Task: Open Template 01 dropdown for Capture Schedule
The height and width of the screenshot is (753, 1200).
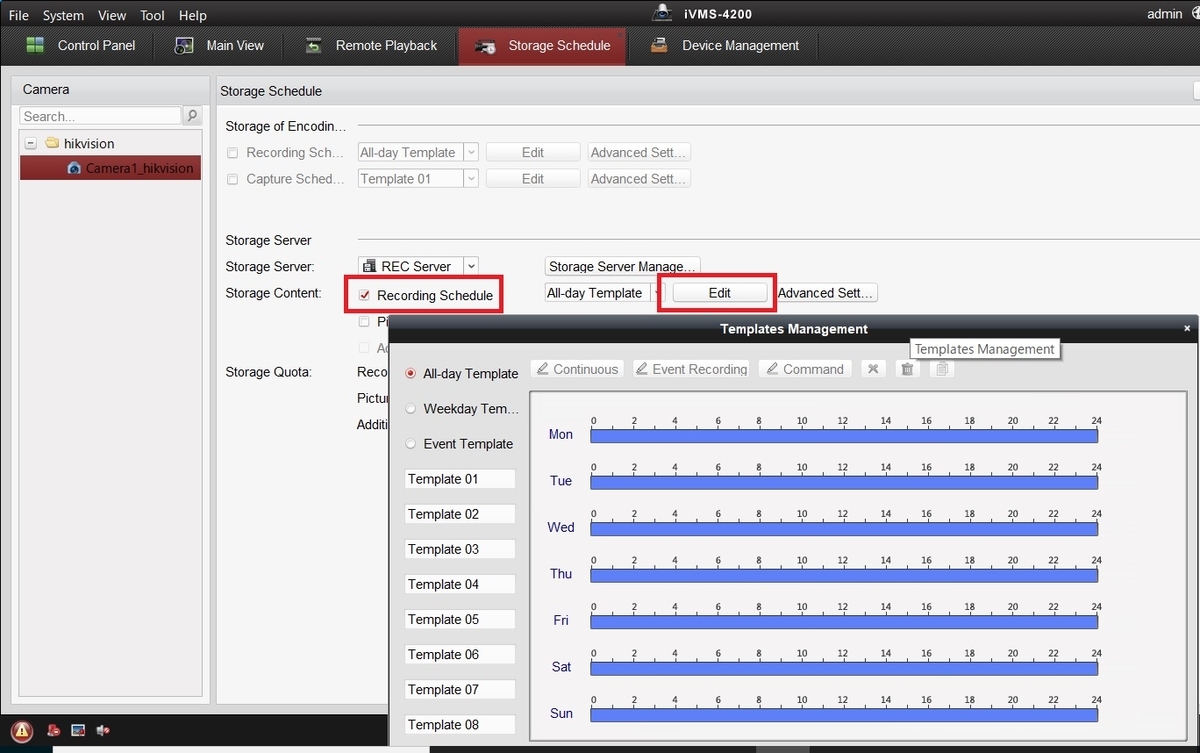Action: coord(470,179)
